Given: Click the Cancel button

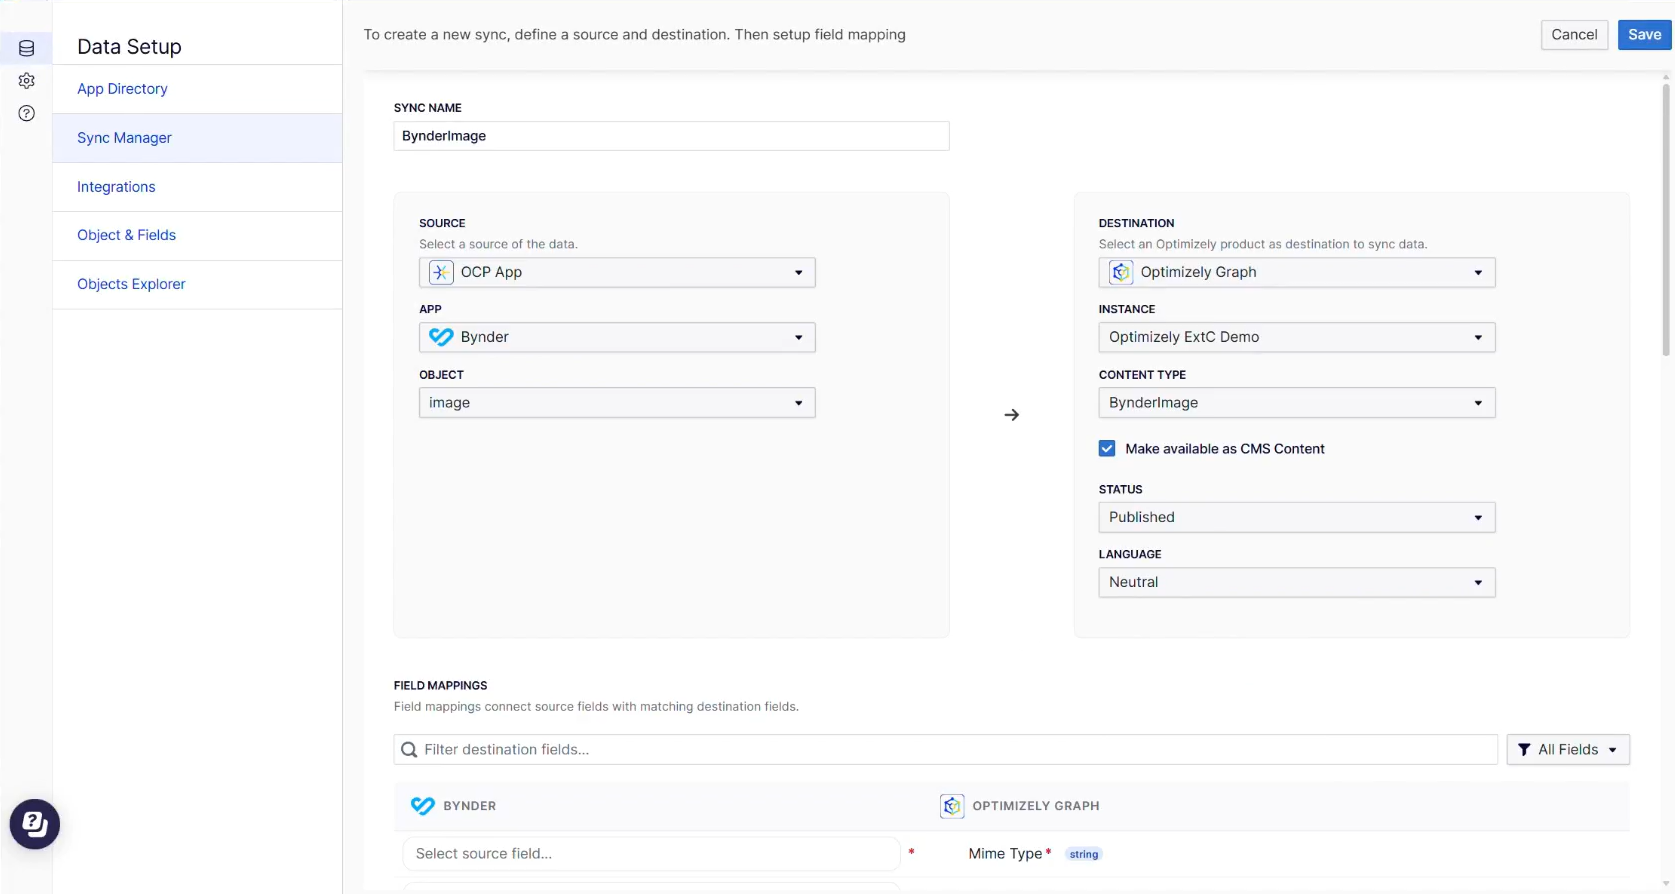Looking at the screenshot, I should 1574,35.
